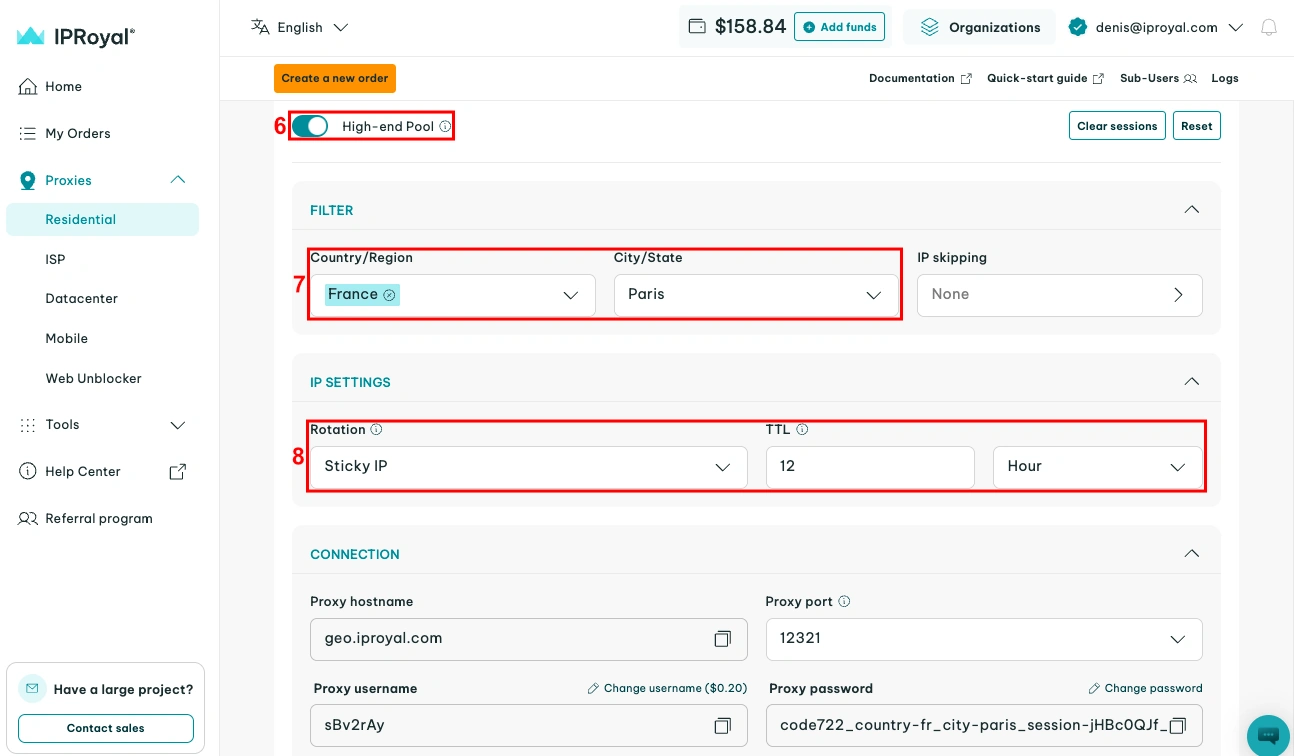Click the wallet balance icon

pyautogui.click(x=698, y=27)
